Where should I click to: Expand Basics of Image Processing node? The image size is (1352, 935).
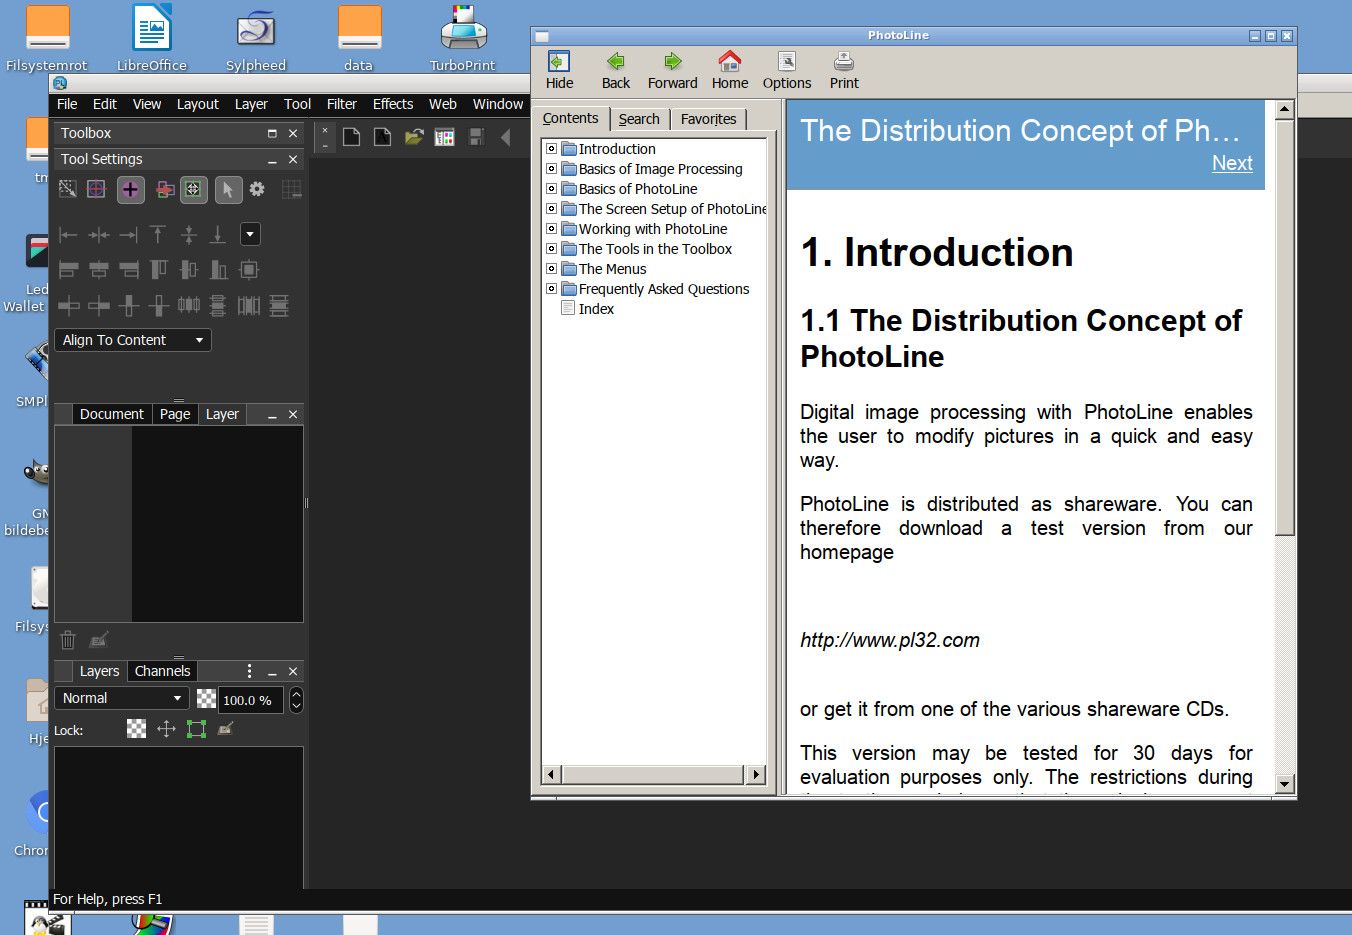(551, 168)
